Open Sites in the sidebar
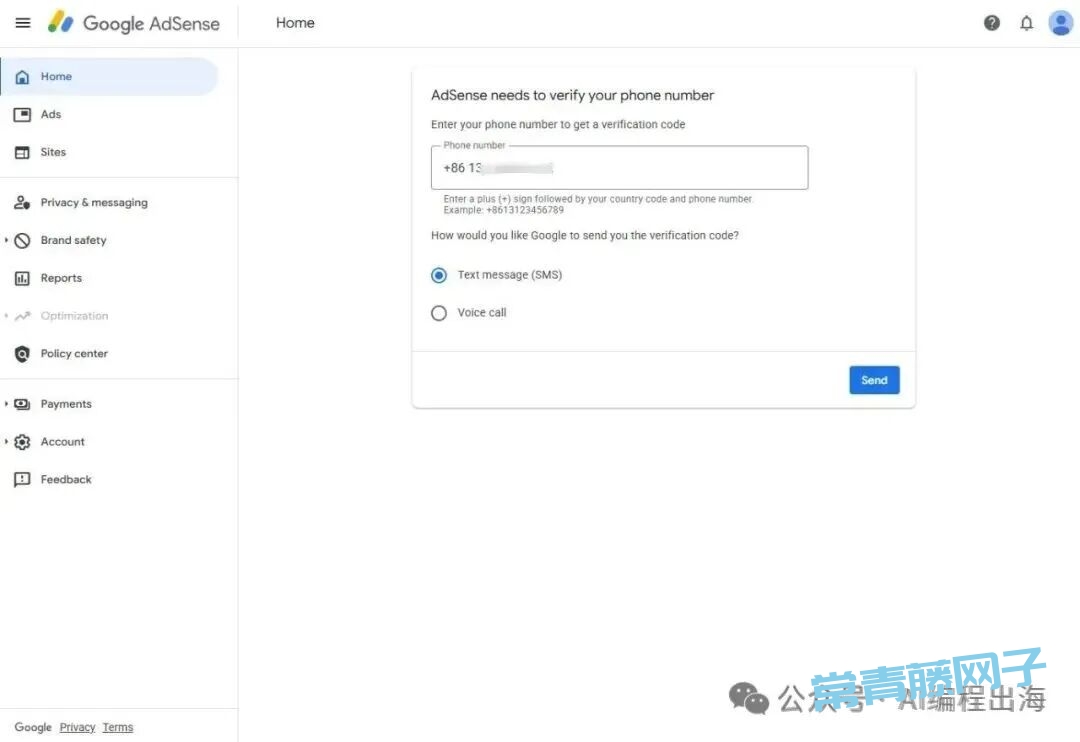The width and height of the screenshot is (1080, 742). (53, 153)
